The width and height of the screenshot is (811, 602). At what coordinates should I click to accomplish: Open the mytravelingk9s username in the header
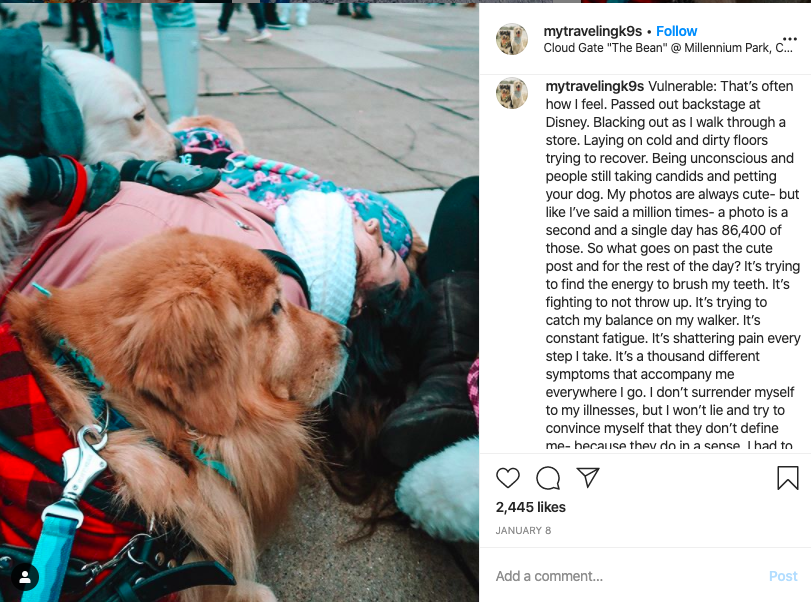[592, 31]
